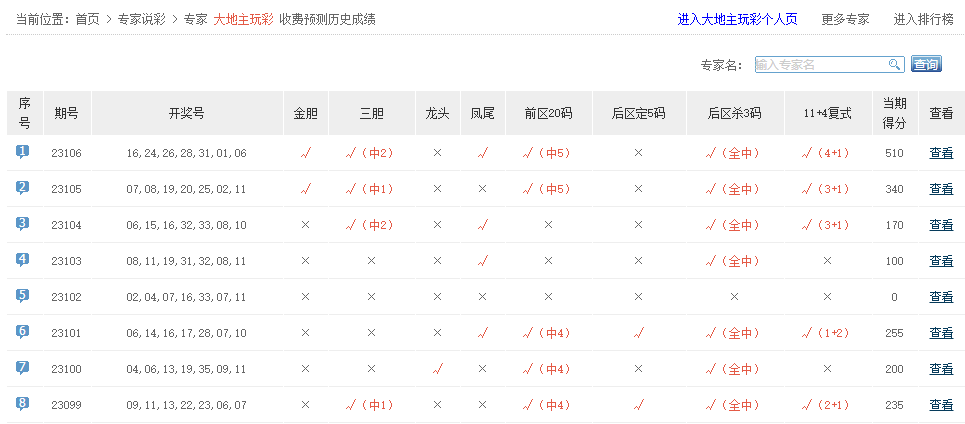
Task: Click the rank 8 number badge
Action: point(22,404)
